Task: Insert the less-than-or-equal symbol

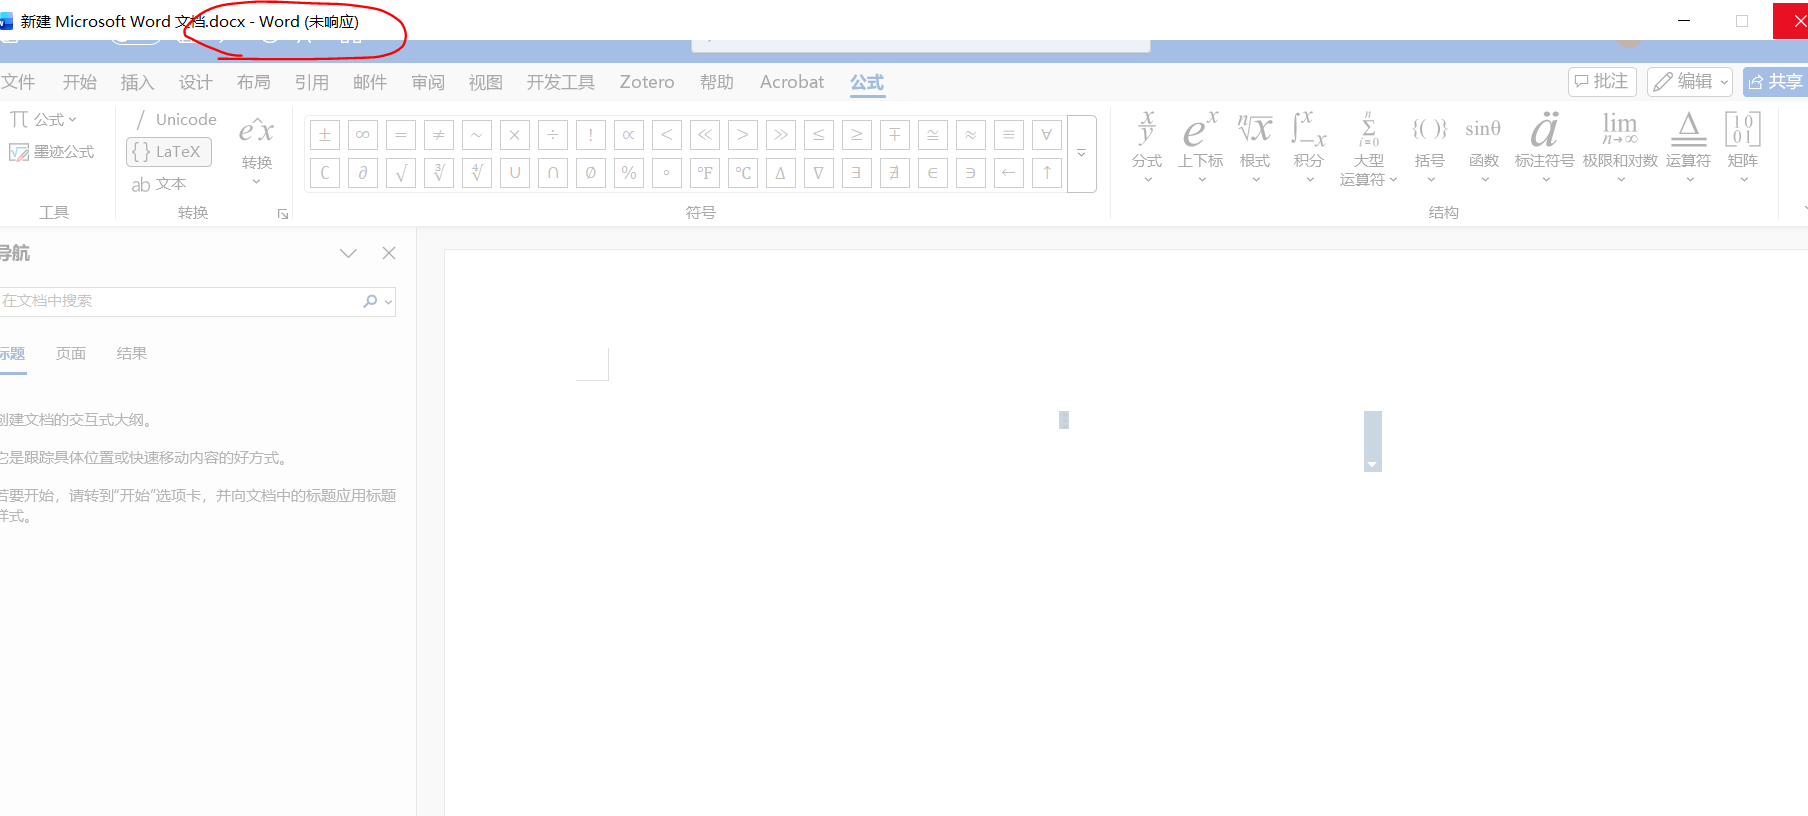Action: point(819,134)
